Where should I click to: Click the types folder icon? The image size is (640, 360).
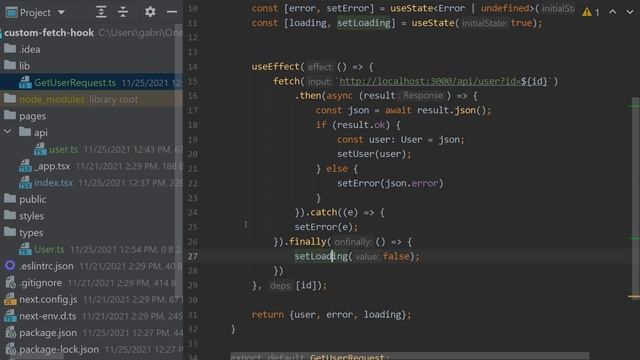tap(10, 232)
